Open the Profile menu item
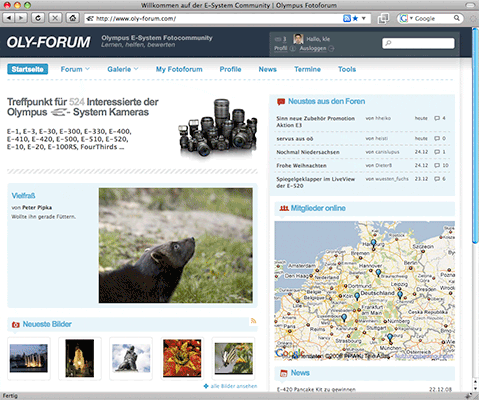Screen dimensions: 479x400 coord(230,69)
